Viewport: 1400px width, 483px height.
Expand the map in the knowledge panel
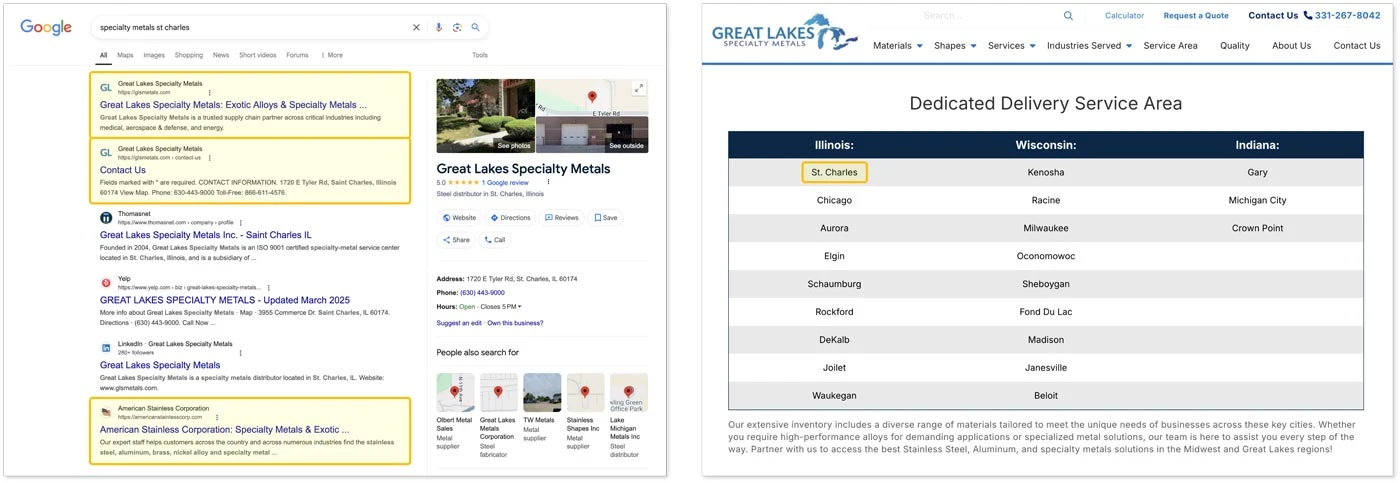(639, 88)
